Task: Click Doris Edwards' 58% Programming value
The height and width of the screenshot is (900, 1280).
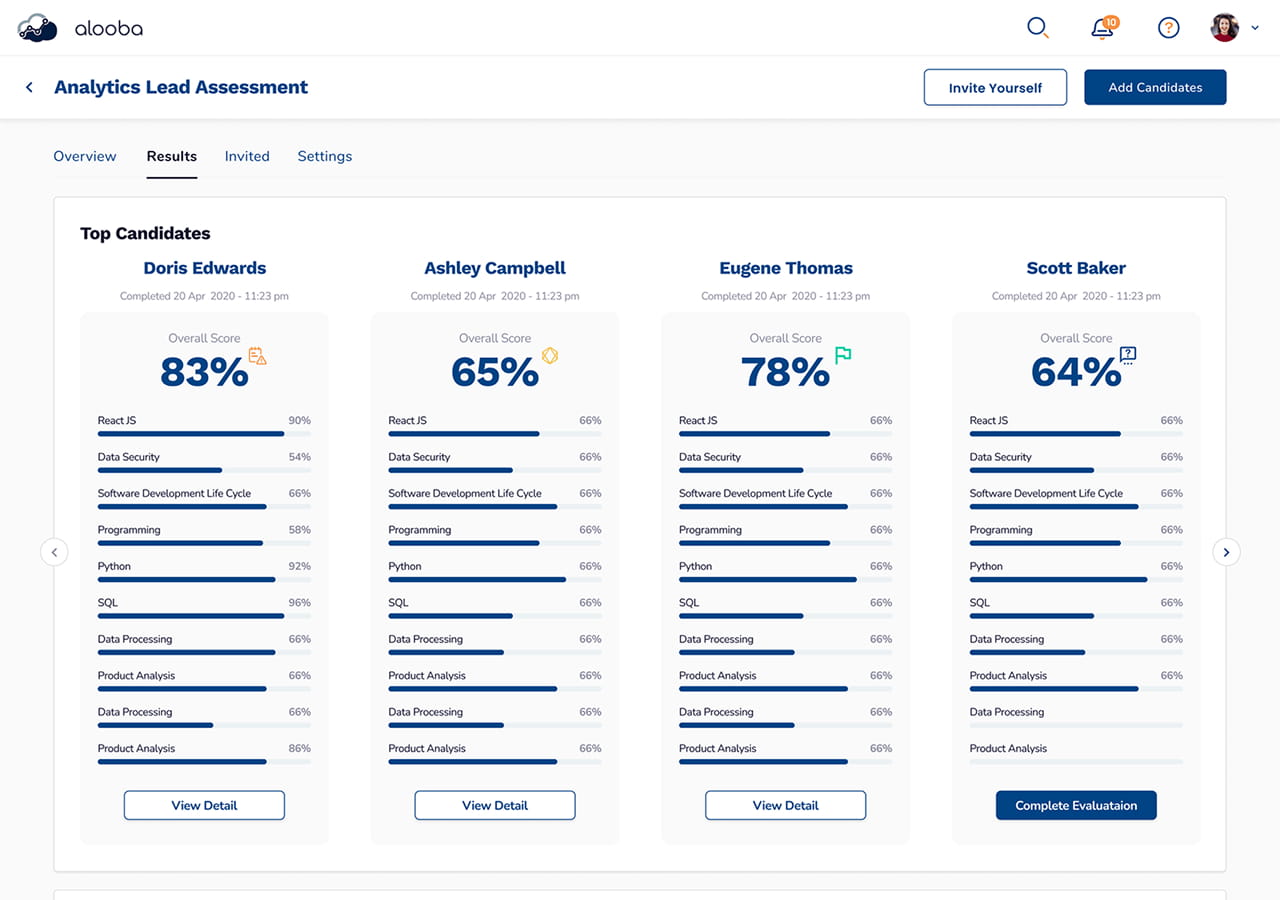Action: tap(299, 530)
